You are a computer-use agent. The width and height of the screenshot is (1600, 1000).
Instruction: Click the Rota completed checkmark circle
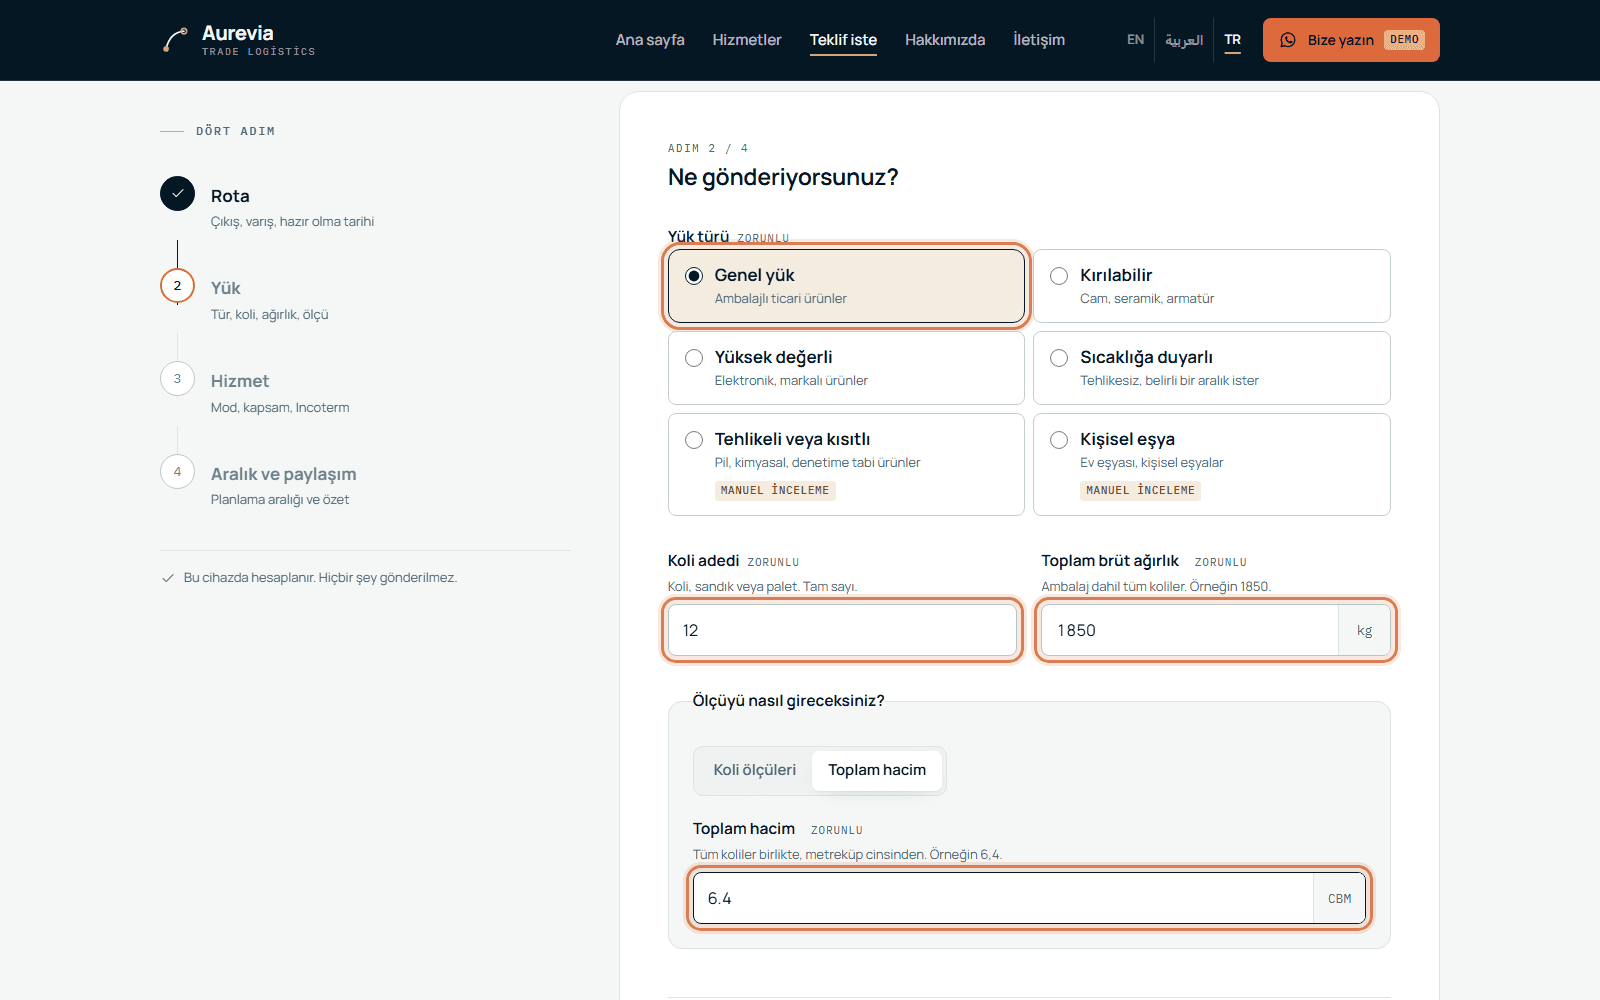point(177,193)
